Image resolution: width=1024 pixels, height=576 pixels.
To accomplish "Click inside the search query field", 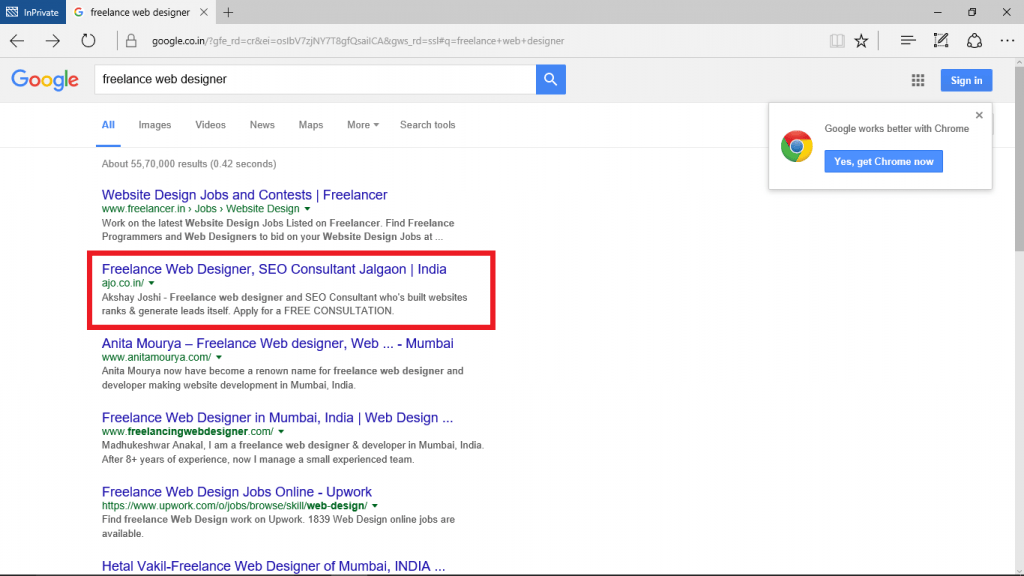I will click(x=300, y=78).
